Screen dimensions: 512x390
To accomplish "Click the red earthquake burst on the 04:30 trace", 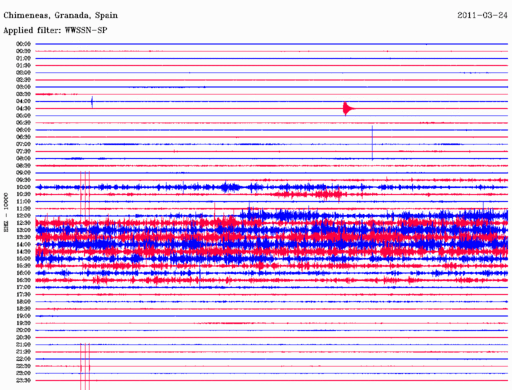I will coord(348,109).
